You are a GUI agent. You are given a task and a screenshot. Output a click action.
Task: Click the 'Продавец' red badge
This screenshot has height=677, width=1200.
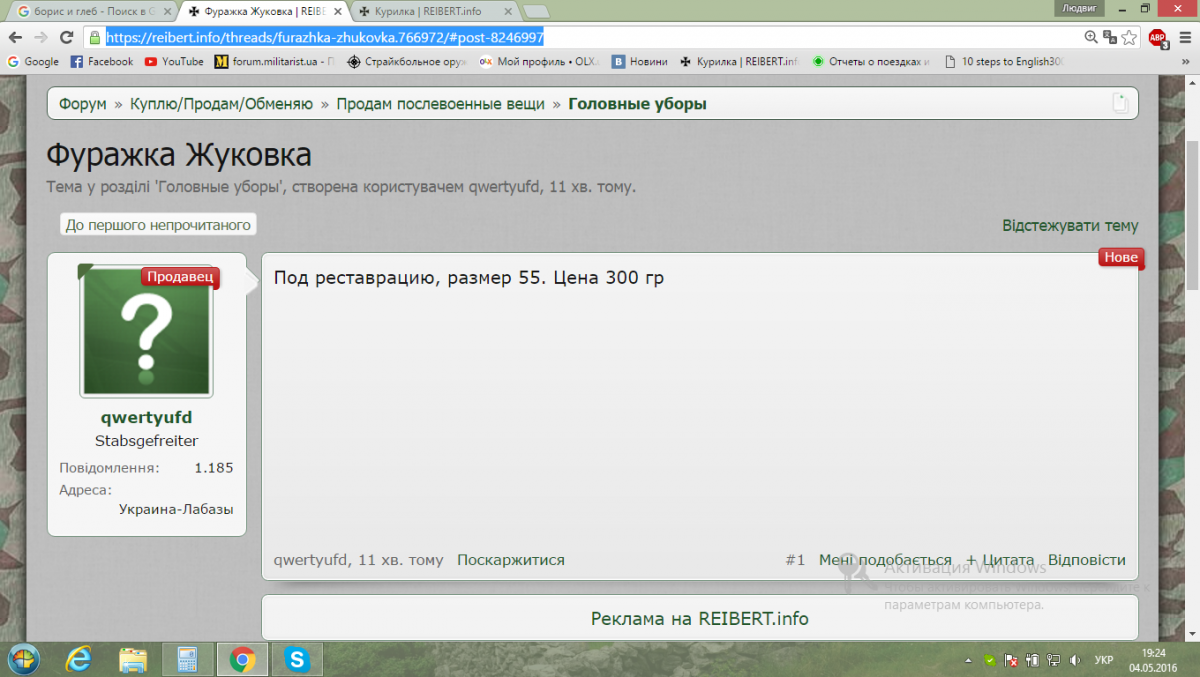coord(180,277)
